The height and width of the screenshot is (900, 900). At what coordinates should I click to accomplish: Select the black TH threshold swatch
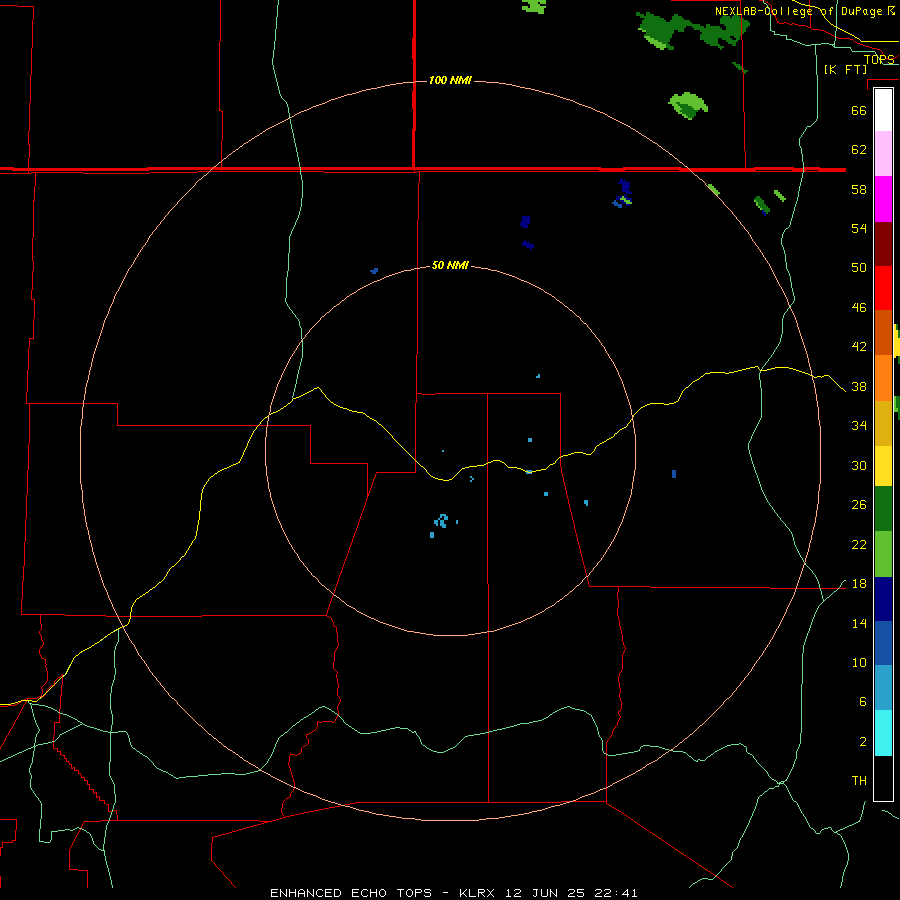click(883, 778)
